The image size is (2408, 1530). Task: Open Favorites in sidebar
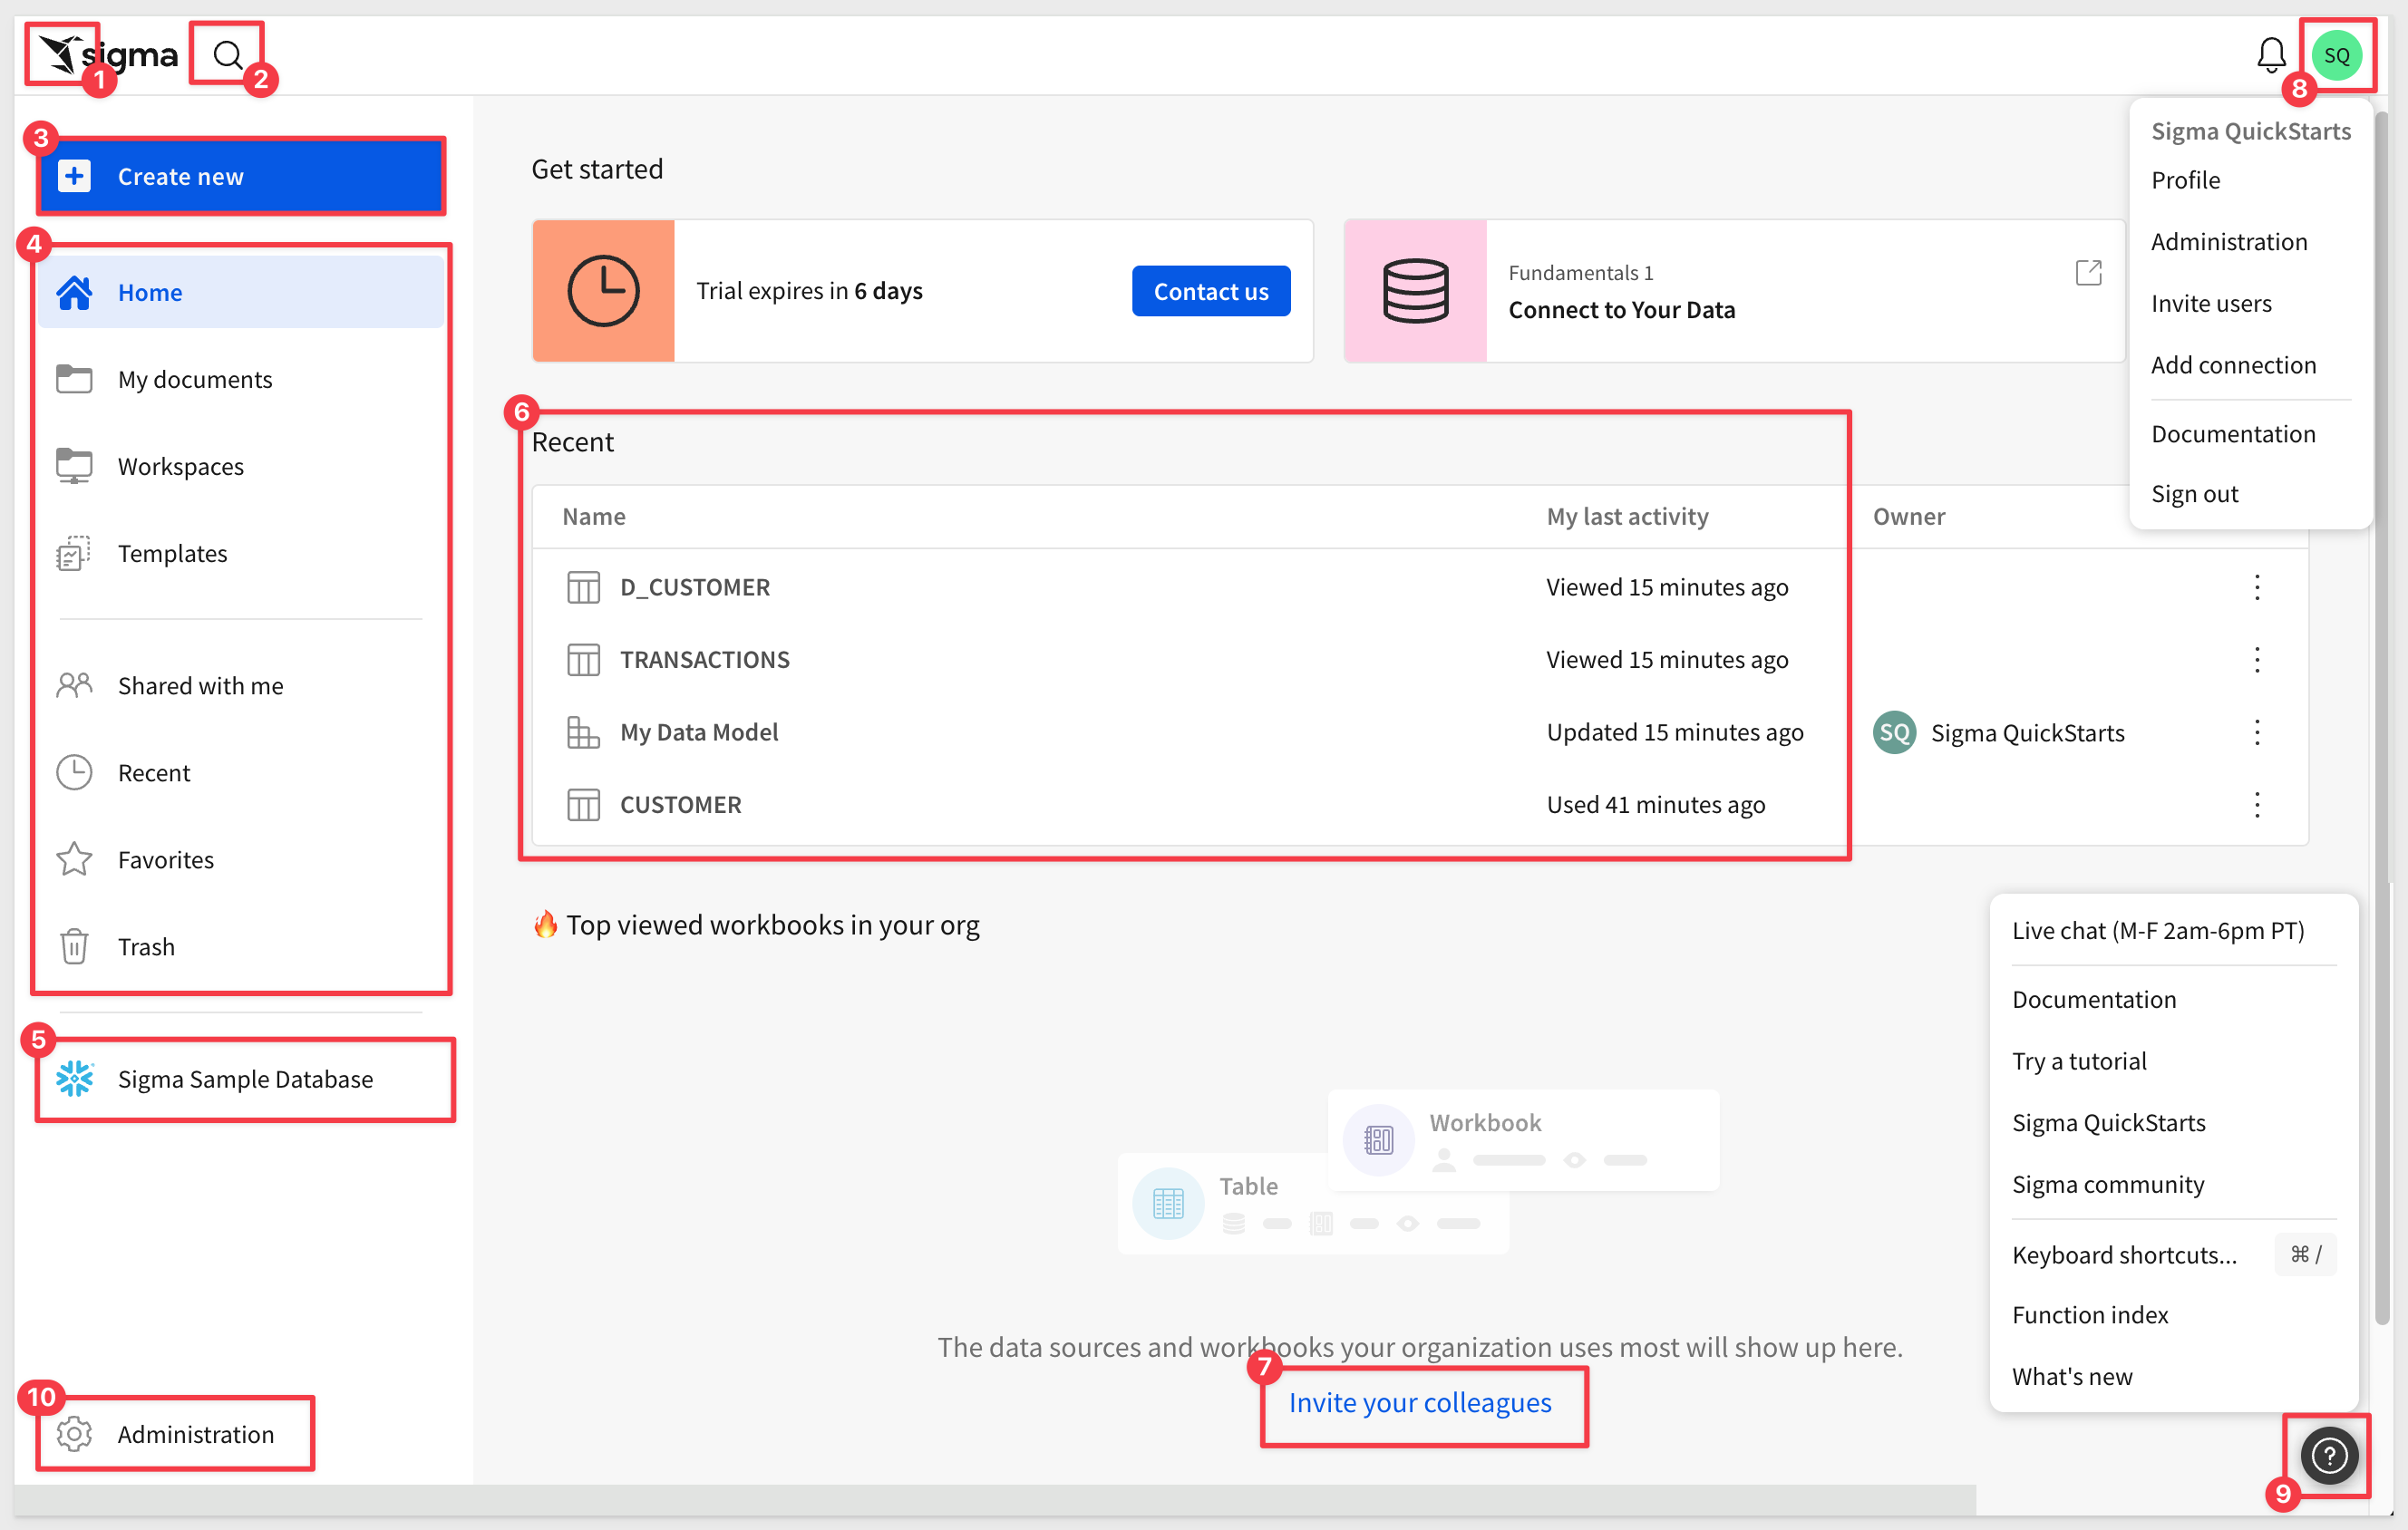coord(241,859)
